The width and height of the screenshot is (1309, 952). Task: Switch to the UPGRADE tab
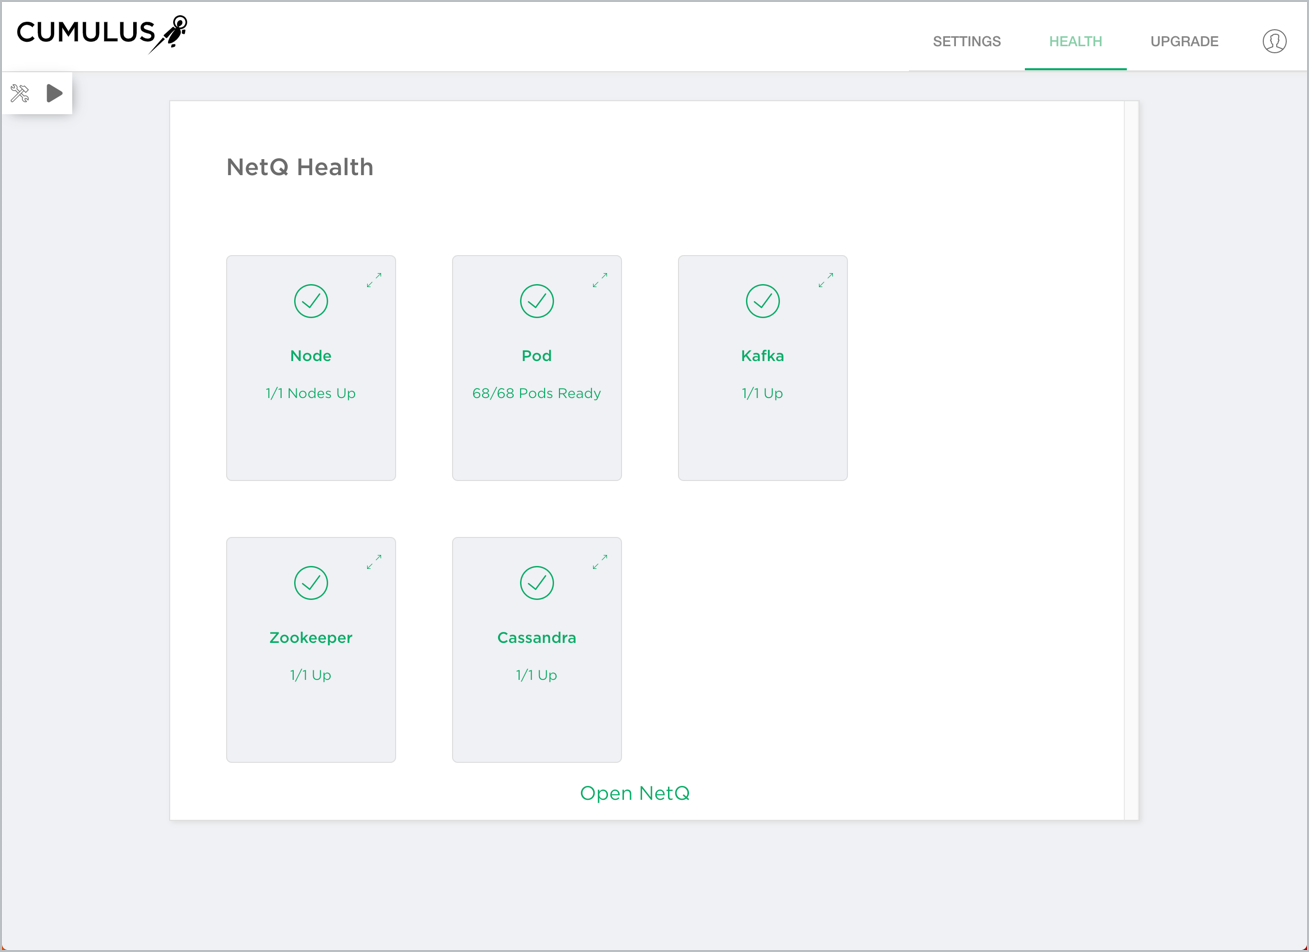pyautogui.click(x=1184, y=41)
